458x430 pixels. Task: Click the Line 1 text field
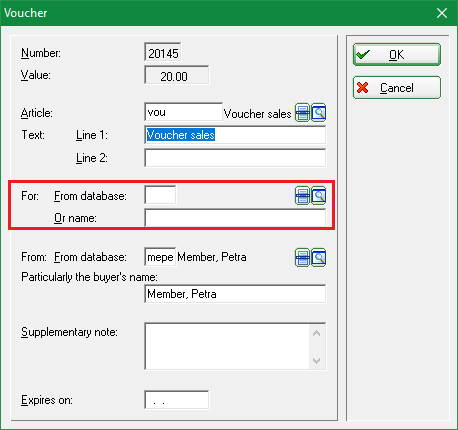pyautogui.click(x=235, y=135)
